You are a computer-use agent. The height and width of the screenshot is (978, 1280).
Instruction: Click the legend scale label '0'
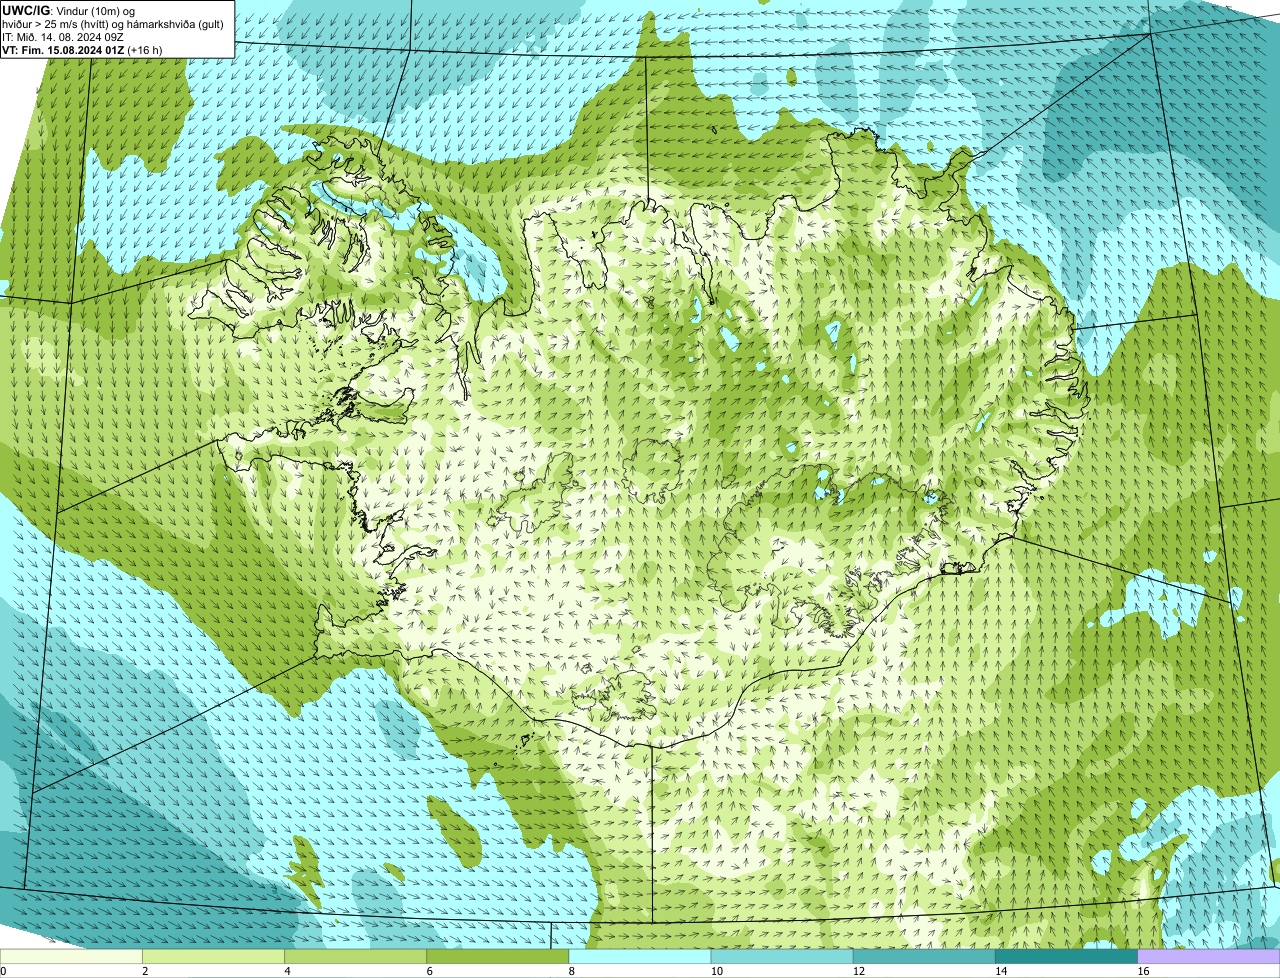(x=3, y=971)
